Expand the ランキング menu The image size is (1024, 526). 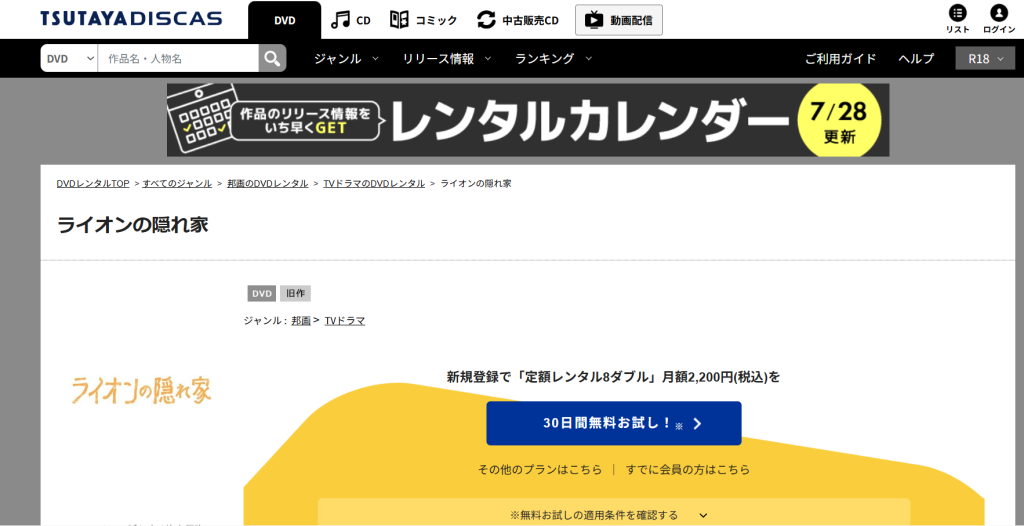point(554,58)
